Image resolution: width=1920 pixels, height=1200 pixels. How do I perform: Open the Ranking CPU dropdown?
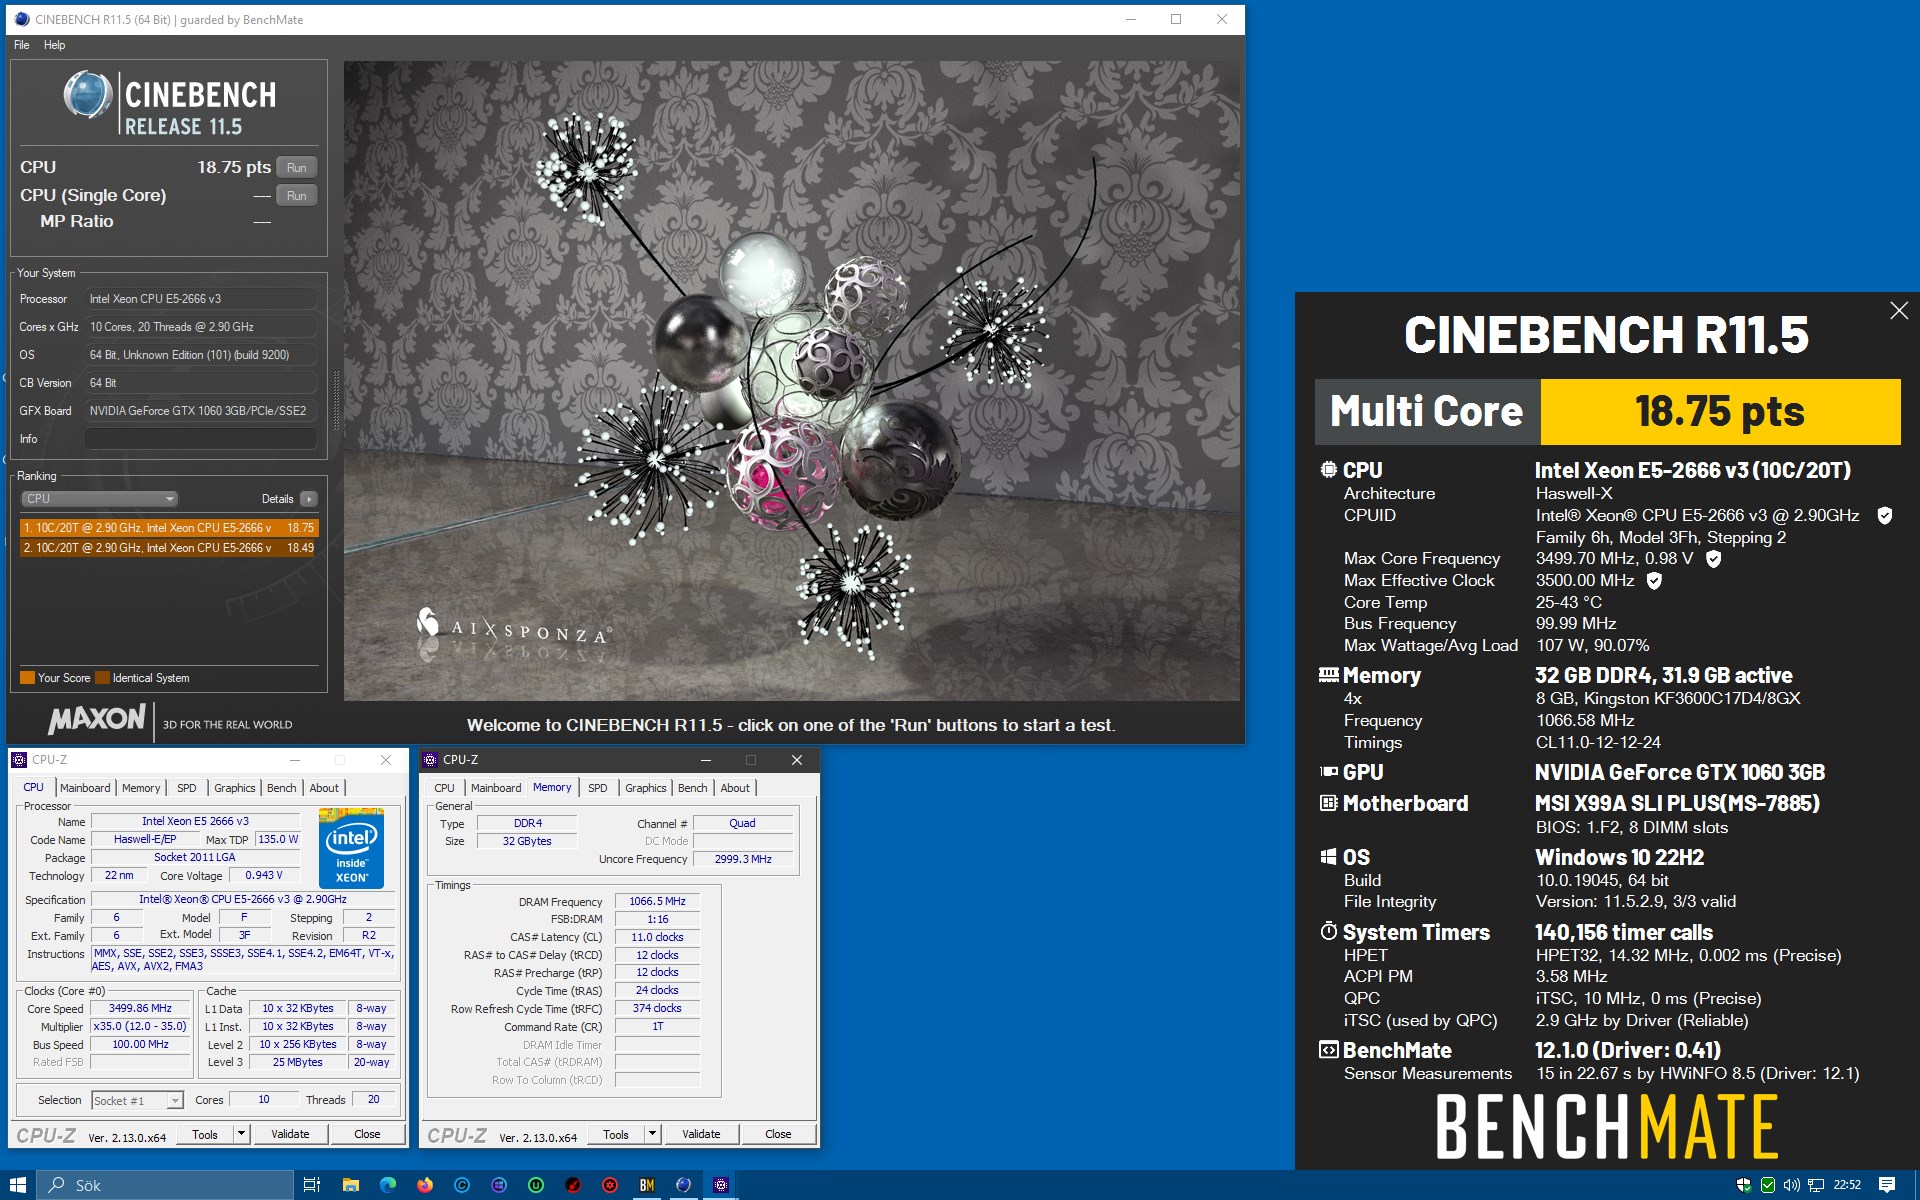(99, 499)
